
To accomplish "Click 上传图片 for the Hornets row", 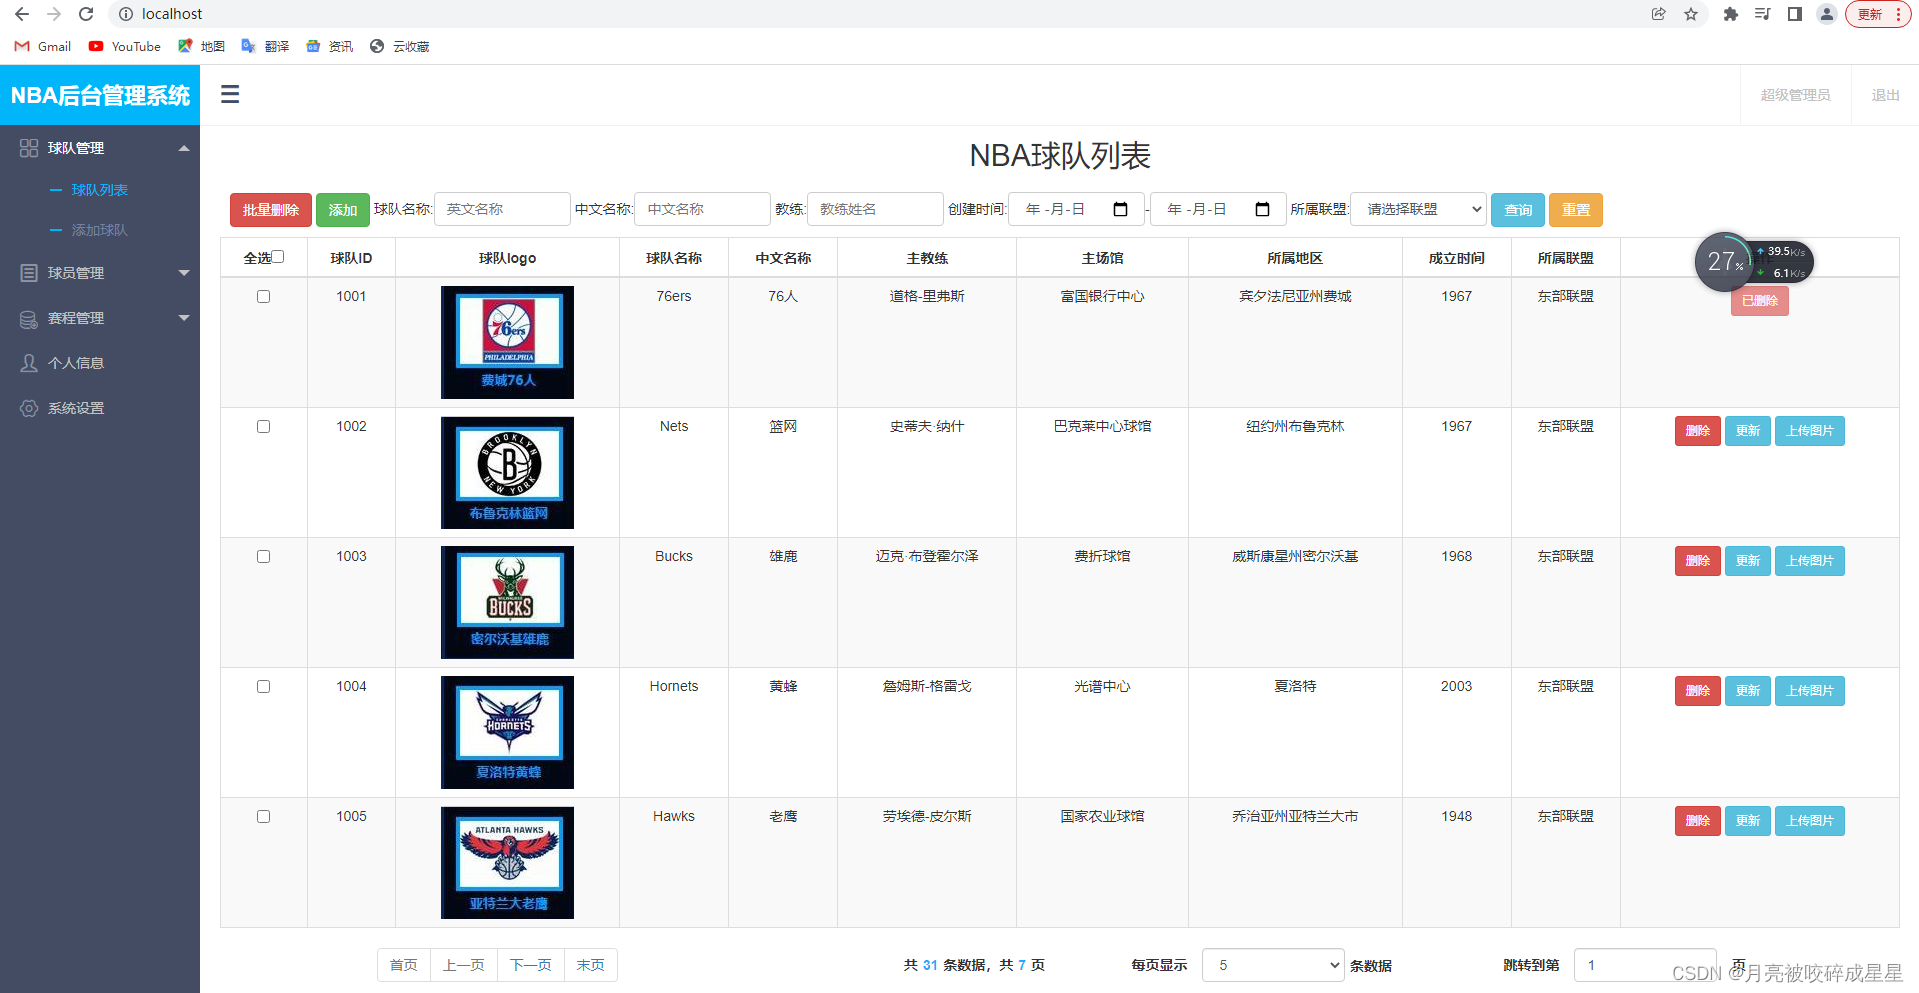I will [x=1810, y=691].
